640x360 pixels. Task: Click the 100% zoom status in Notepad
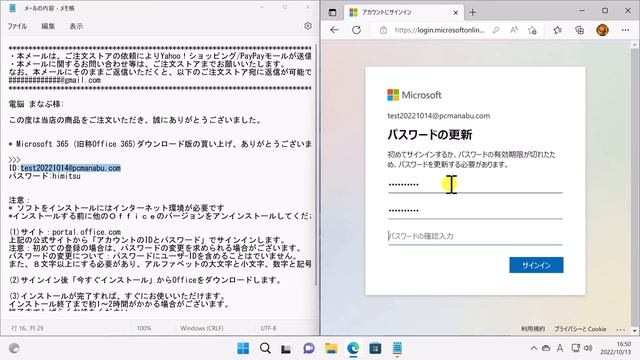(x=144, y=328)
